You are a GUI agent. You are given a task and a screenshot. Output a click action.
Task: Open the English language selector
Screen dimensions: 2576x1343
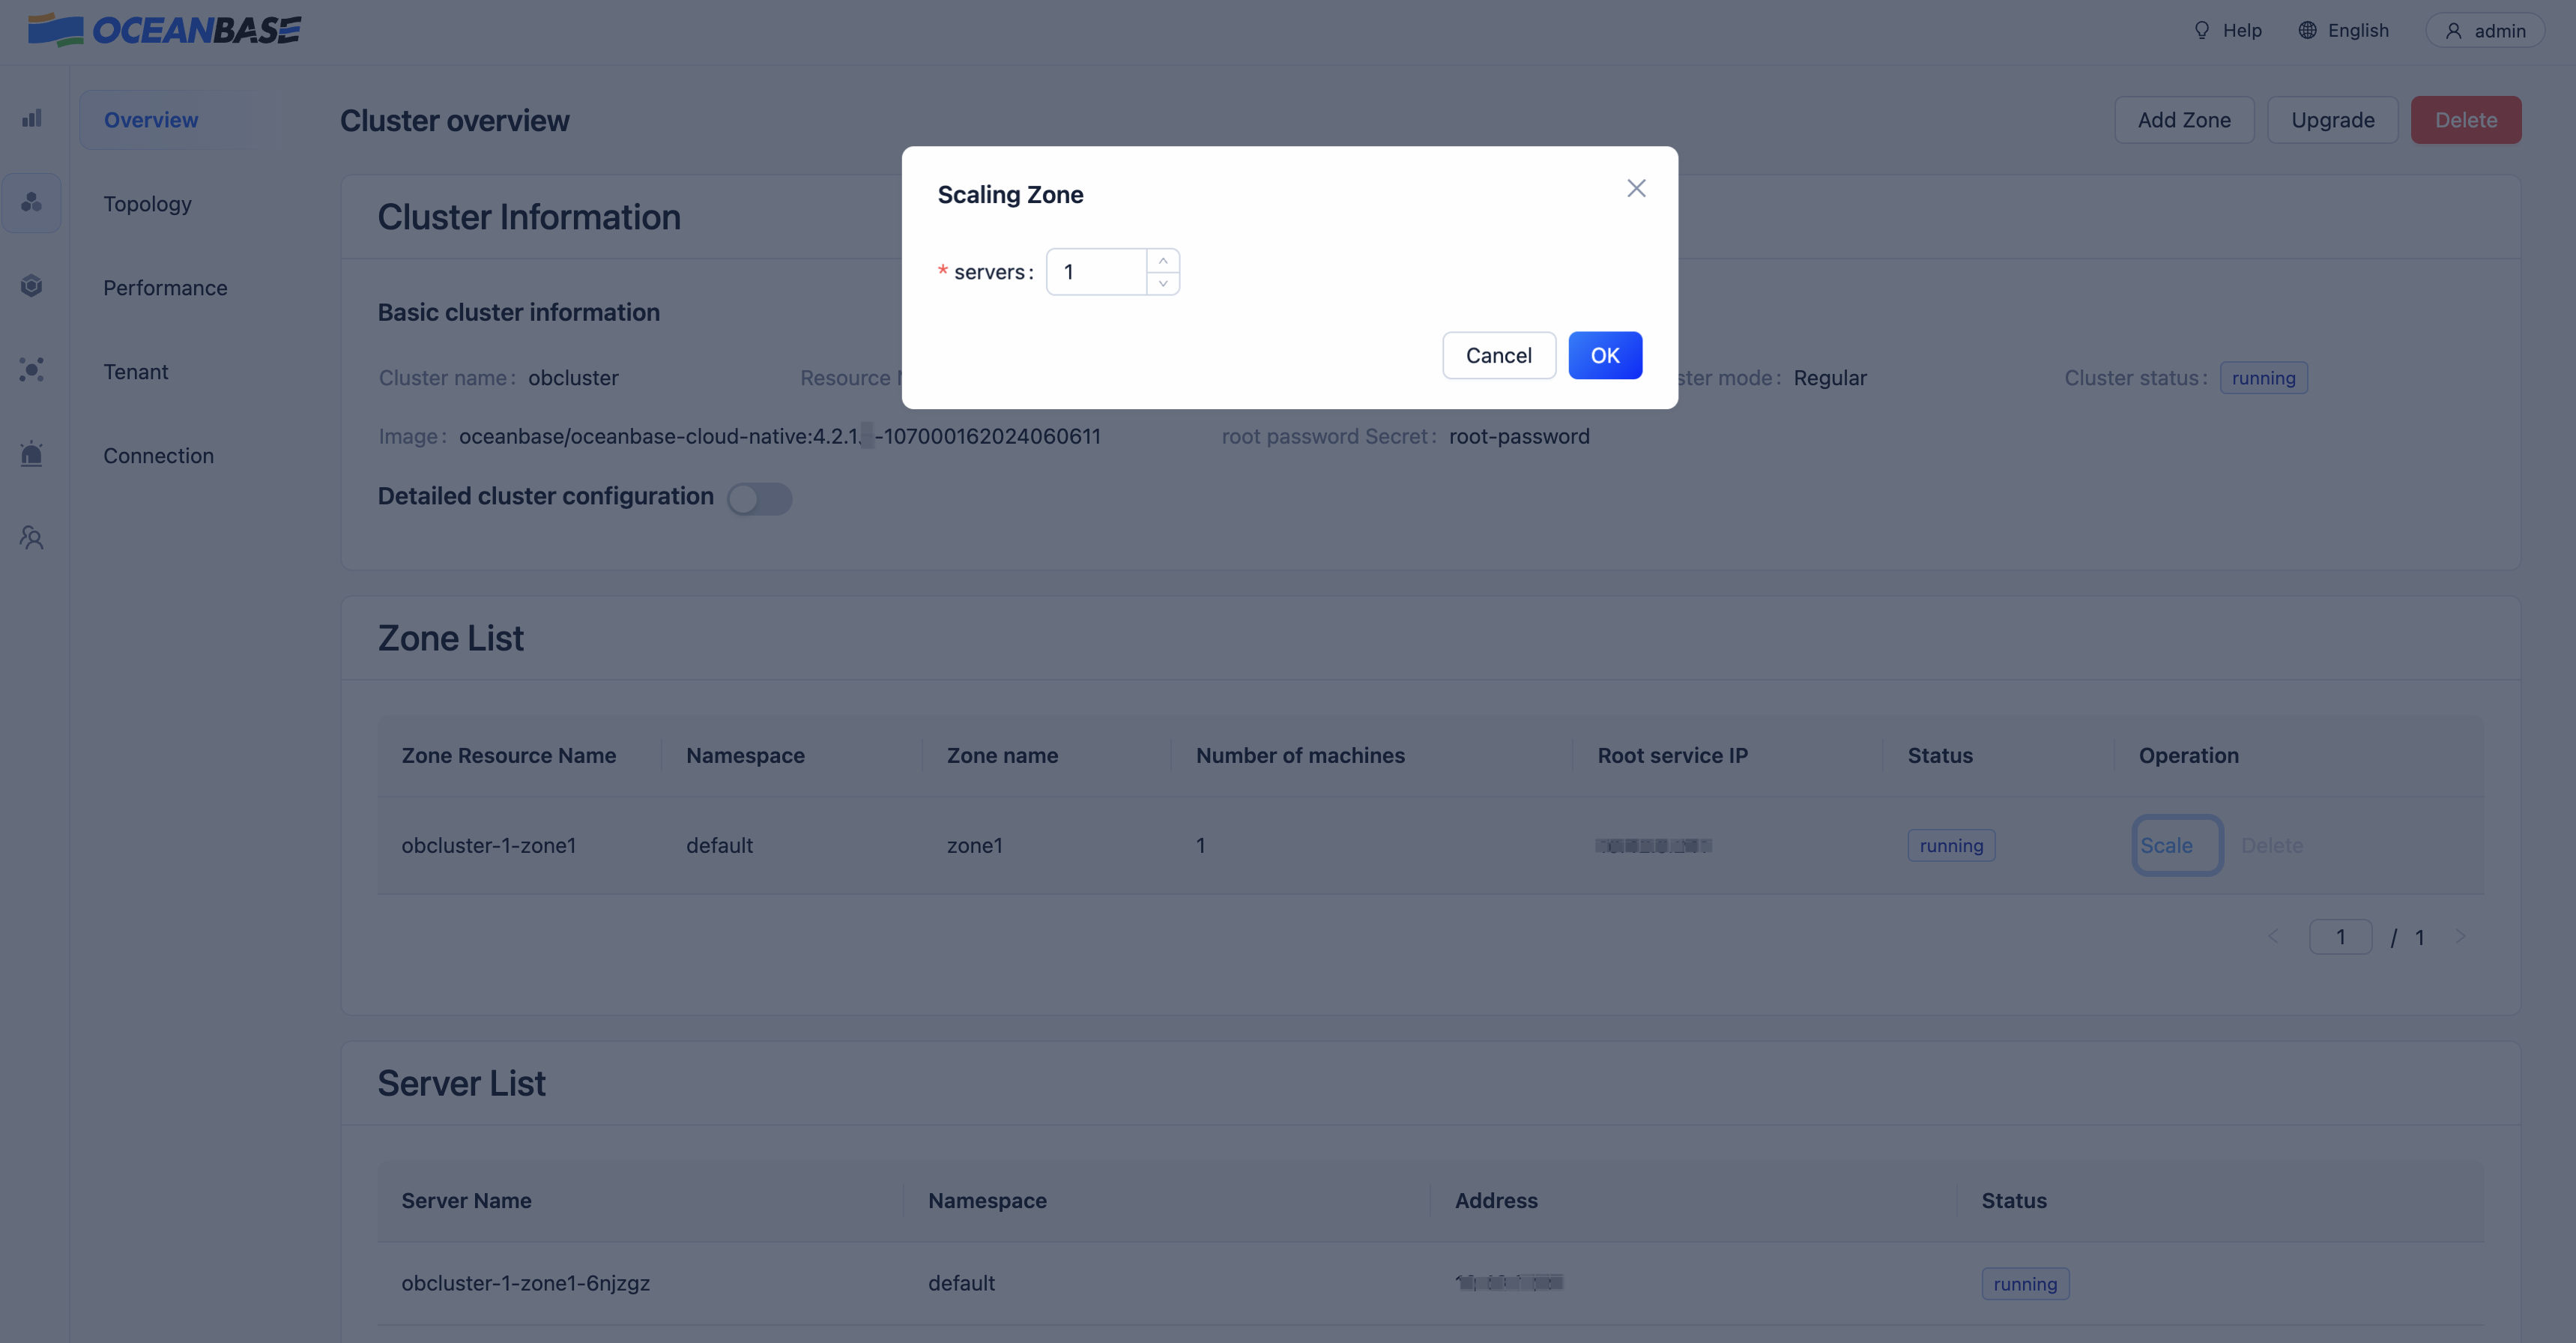click(x=2343, y=31)
